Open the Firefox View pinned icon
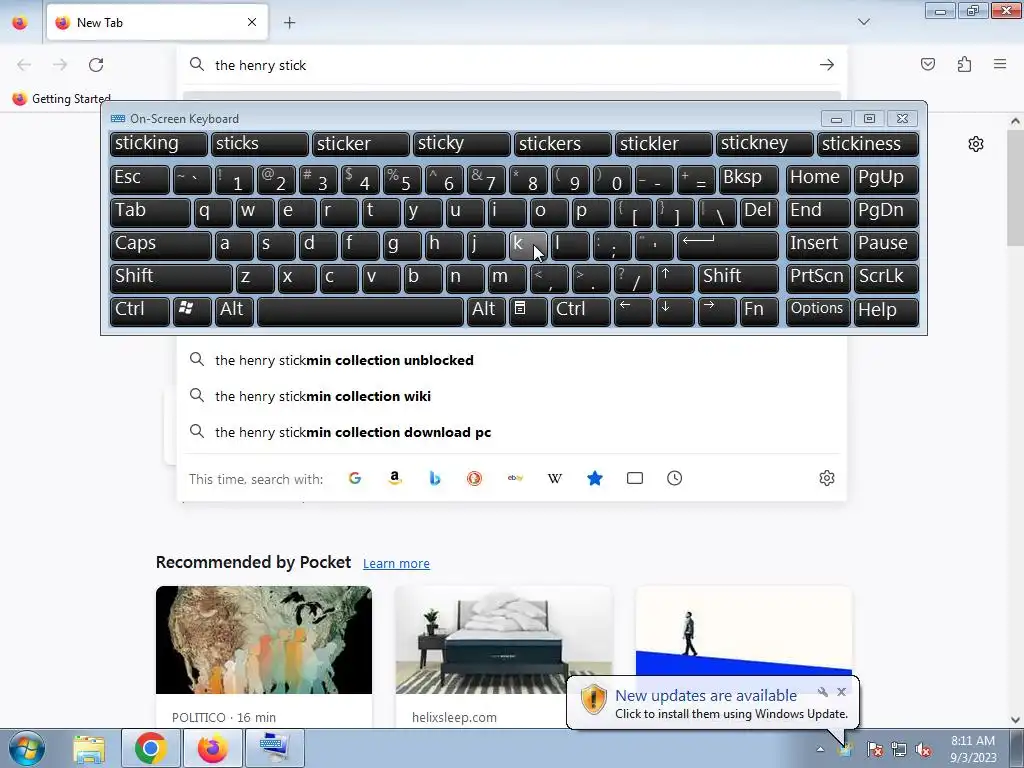1024x768 pixels. (20, 22)
